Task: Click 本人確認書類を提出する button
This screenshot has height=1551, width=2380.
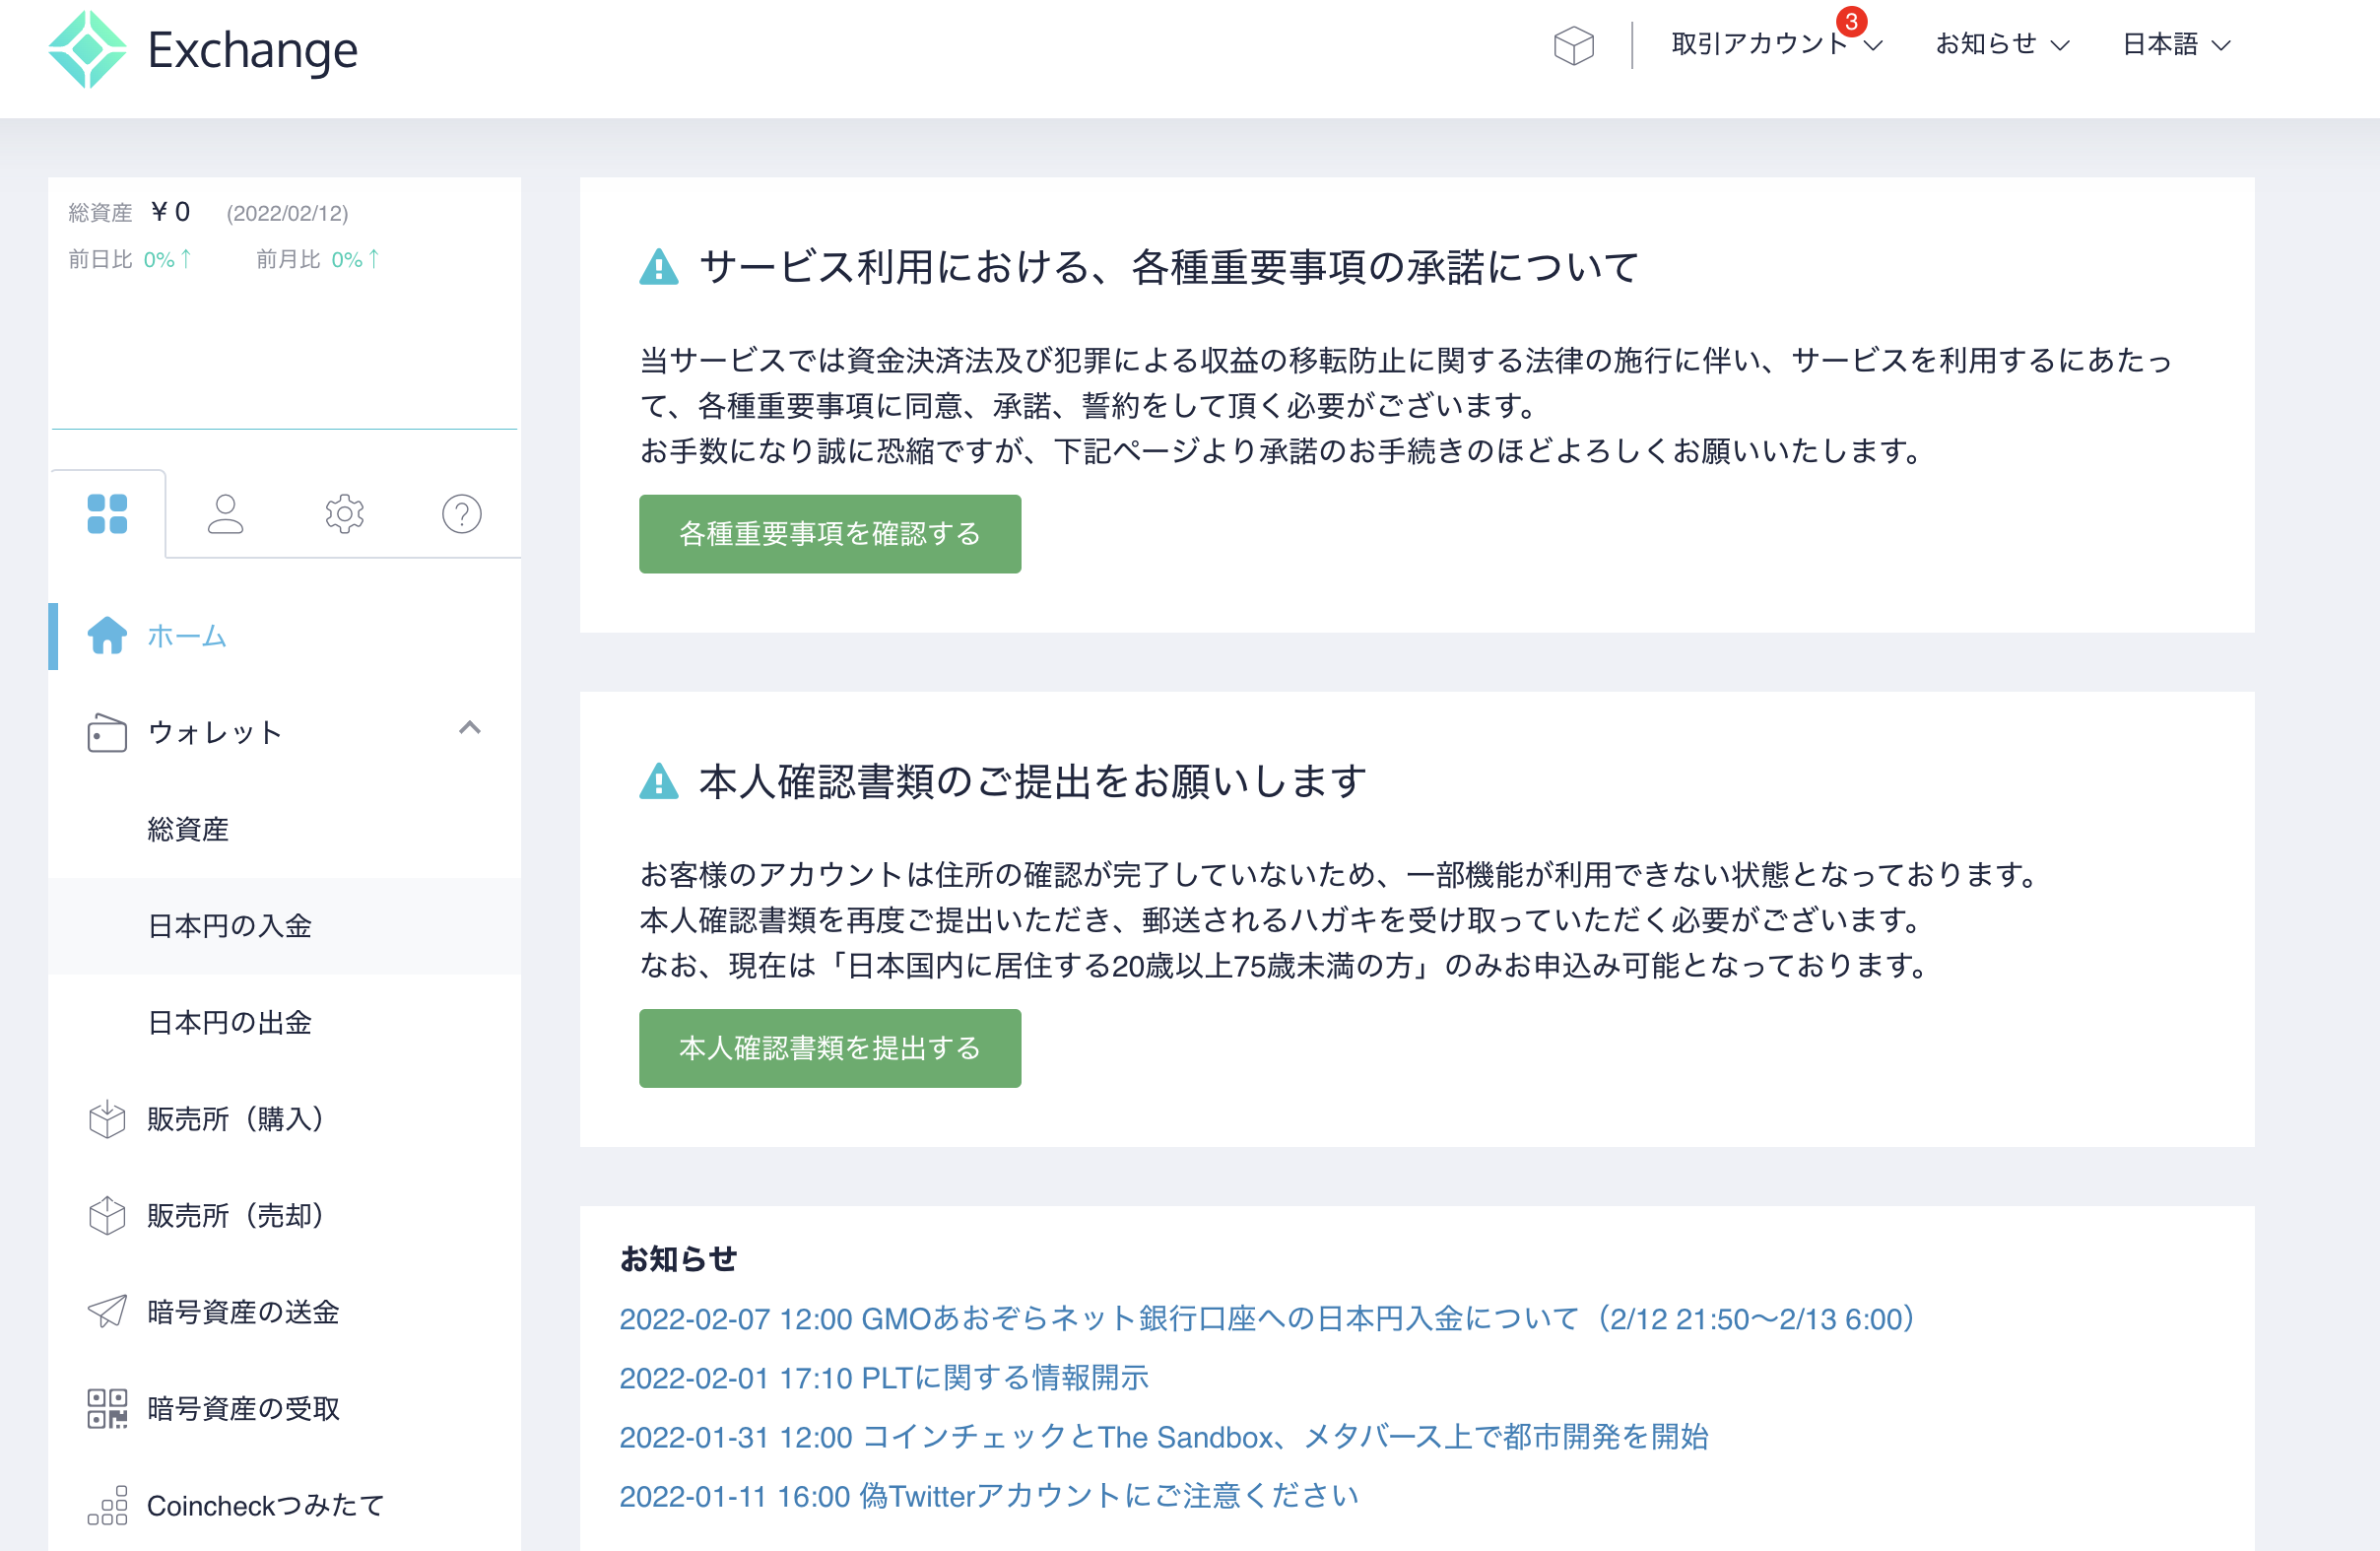Action: point(830,1048)
